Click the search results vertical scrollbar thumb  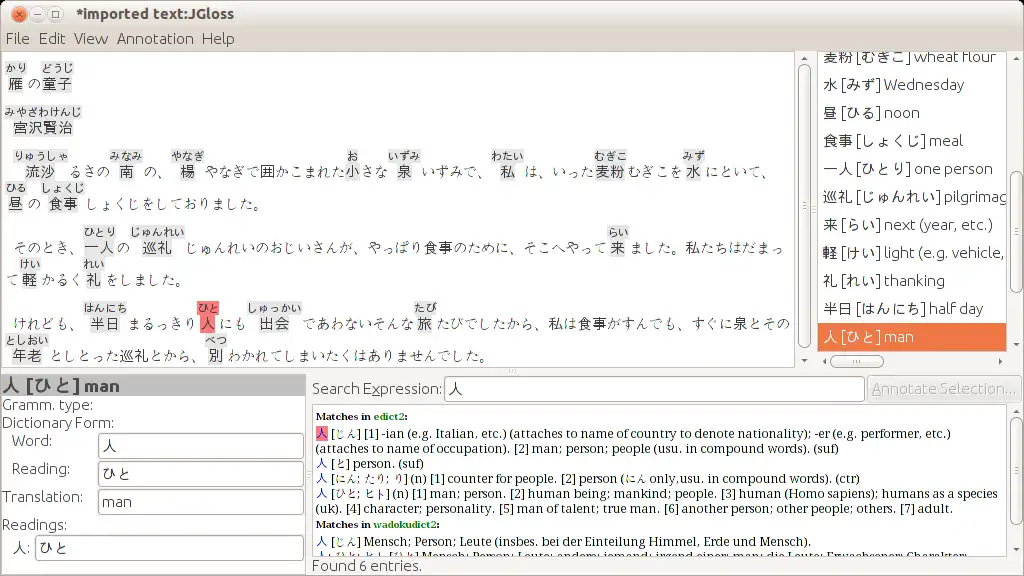(1016, 470)
